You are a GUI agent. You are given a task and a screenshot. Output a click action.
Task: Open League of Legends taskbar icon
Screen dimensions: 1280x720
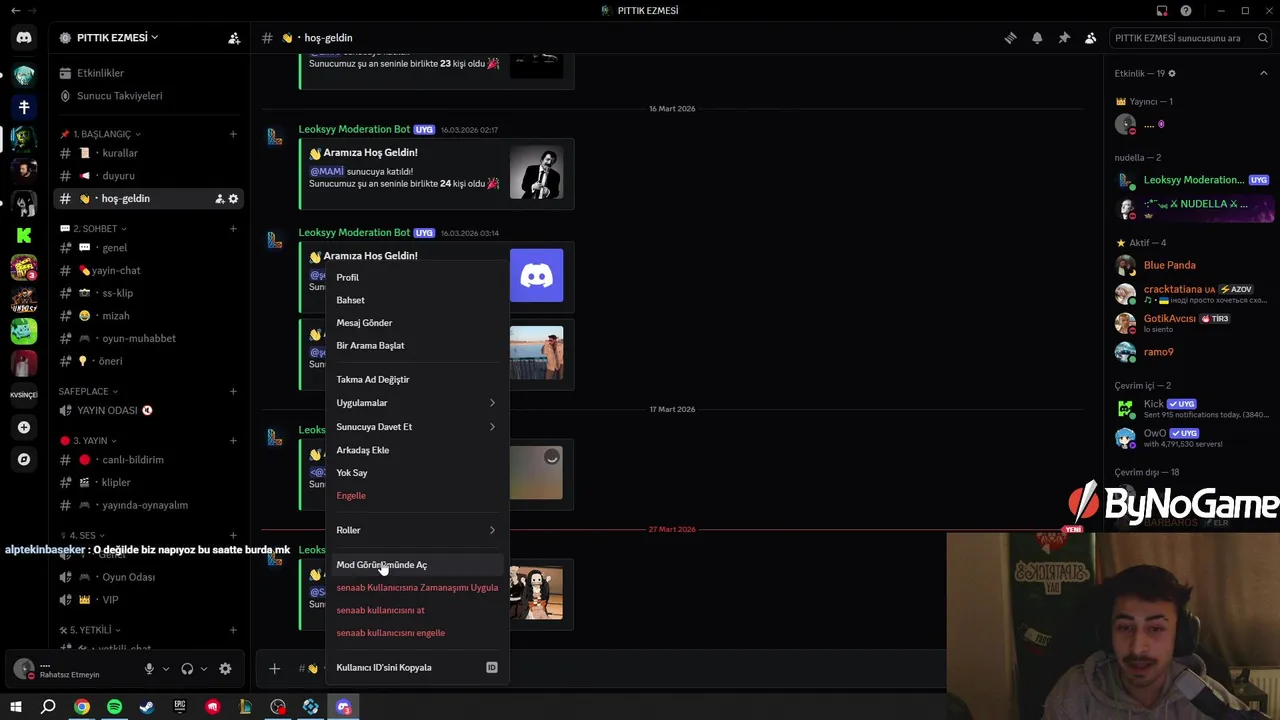pos(245,707)
